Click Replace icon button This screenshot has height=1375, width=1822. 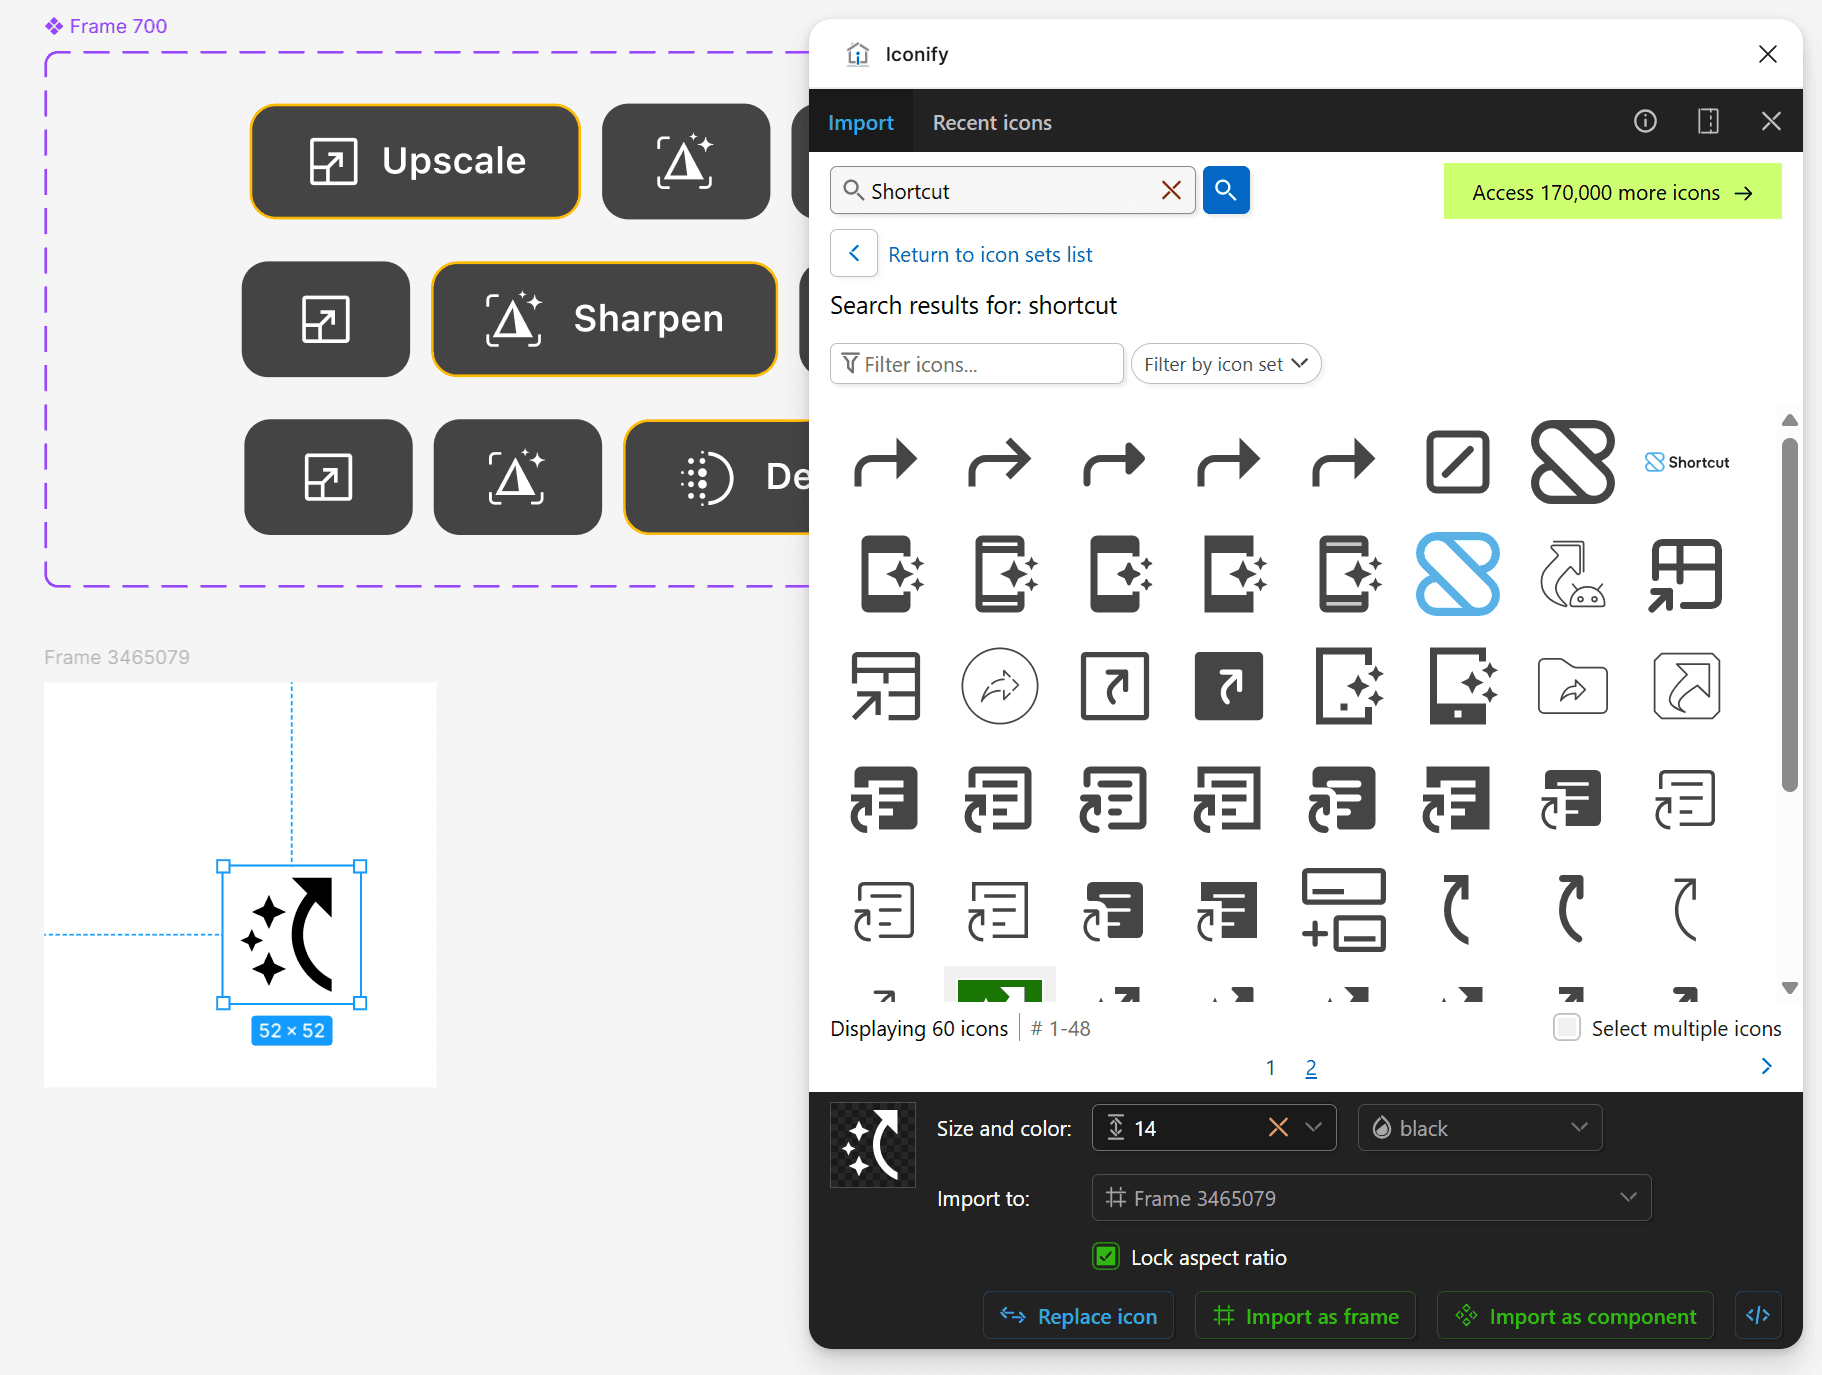click(1078, 1316)
